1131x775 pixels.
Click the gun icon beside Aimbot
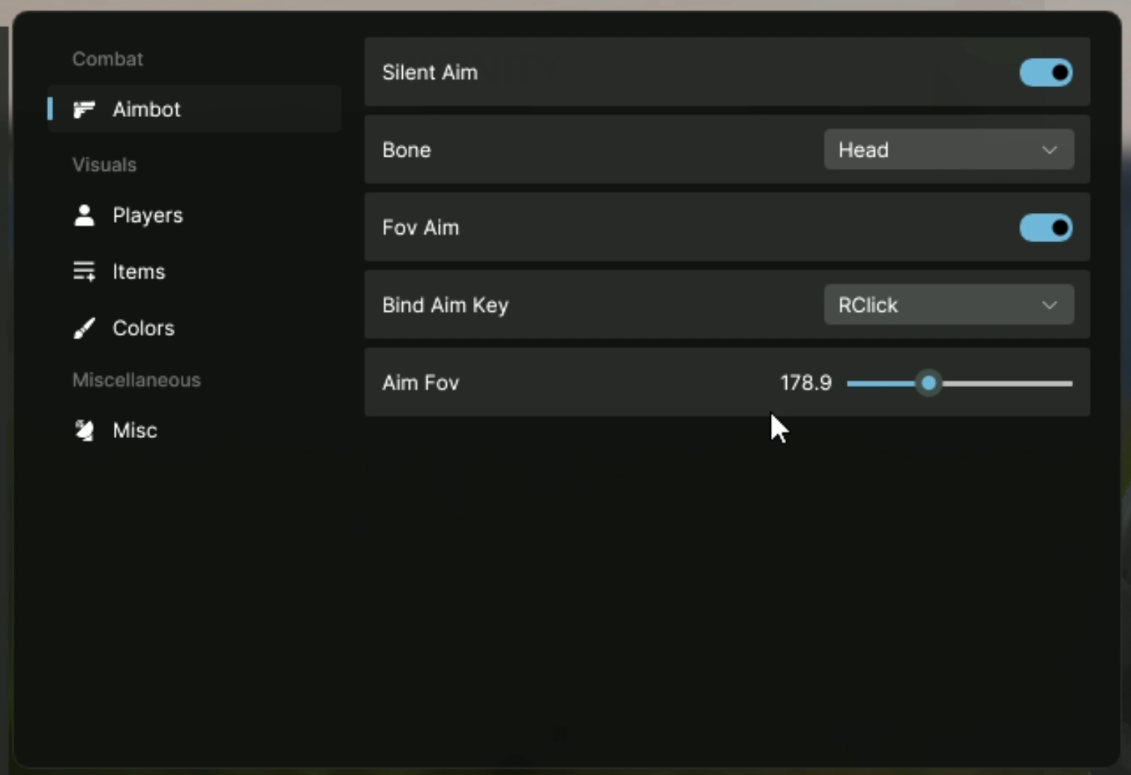85,109
